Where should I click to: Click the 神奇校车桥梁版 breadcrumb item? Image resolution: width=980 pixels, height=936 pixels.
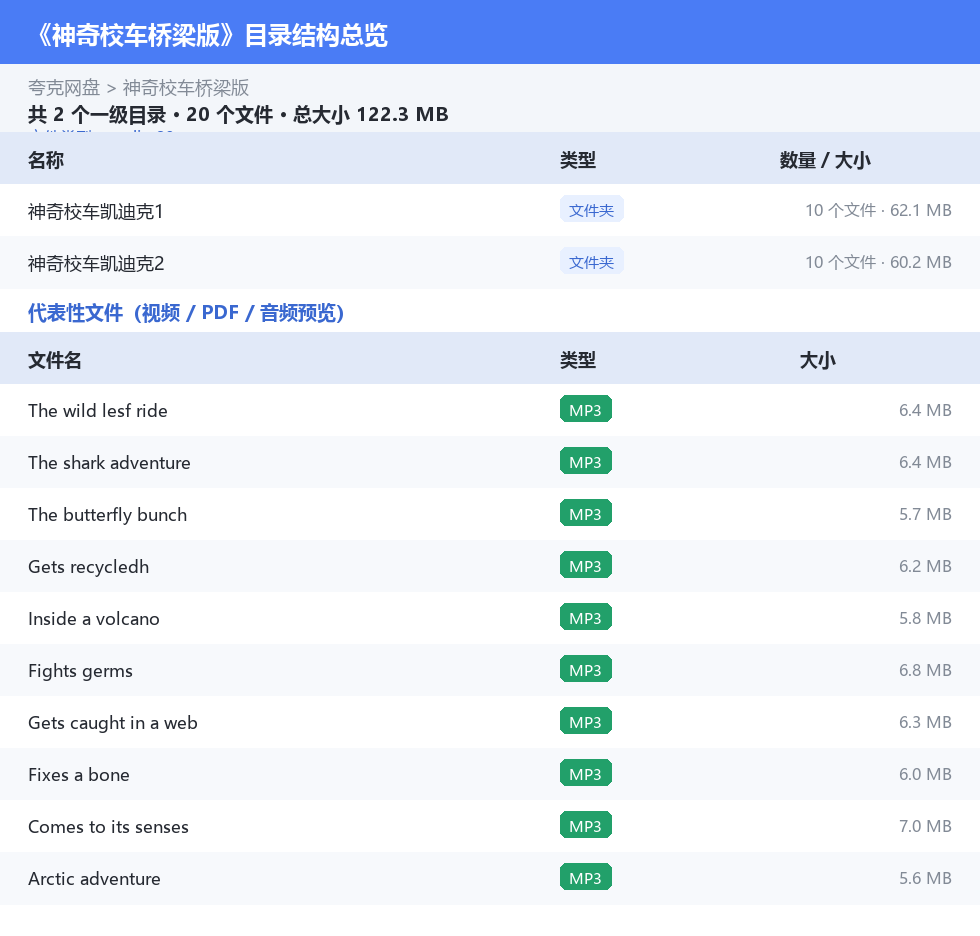click(x=186, y=88)
